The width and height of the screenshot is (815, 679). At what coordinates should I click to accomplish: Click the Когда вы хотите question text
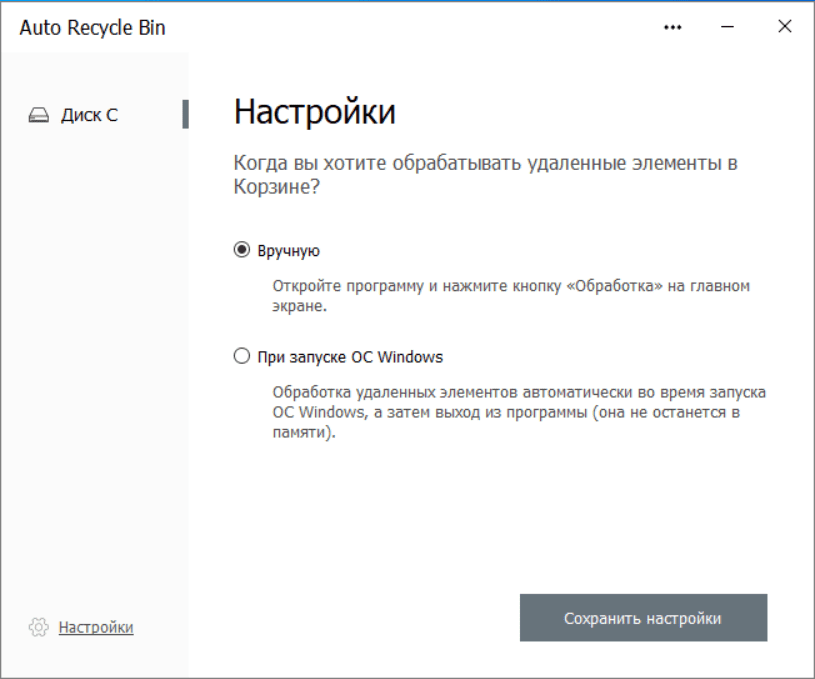(485, 175)
